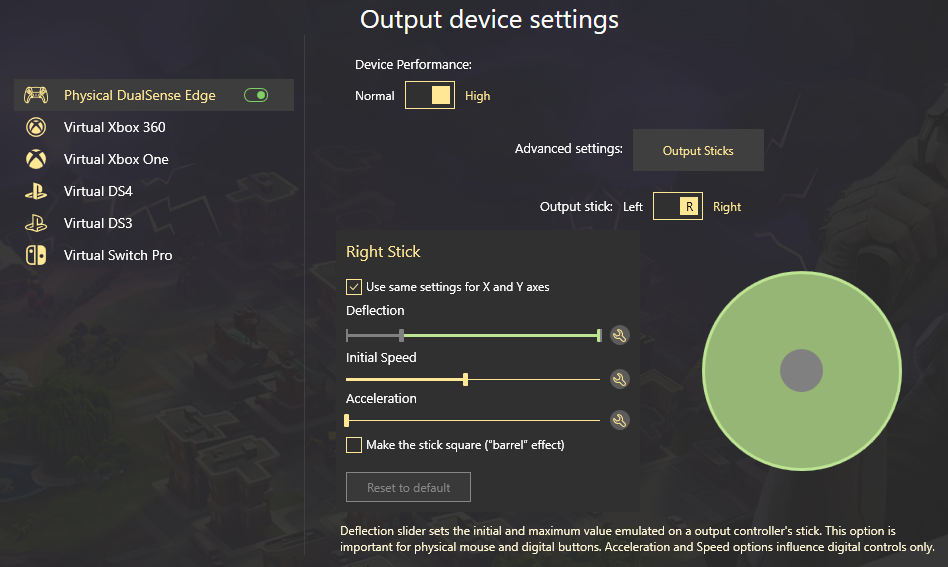The width and height of the screenshot is (948, 567).
Task: Flip the Output stick Left/Right switch
Action: [x=678, y=206]
